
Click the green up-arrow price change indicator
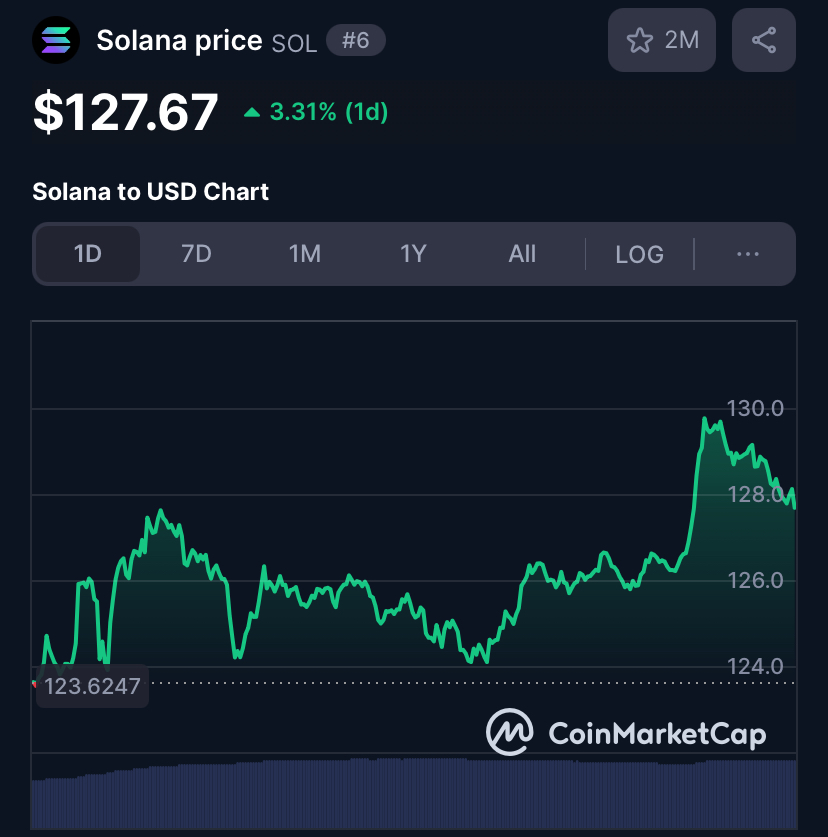pos(253,113)
